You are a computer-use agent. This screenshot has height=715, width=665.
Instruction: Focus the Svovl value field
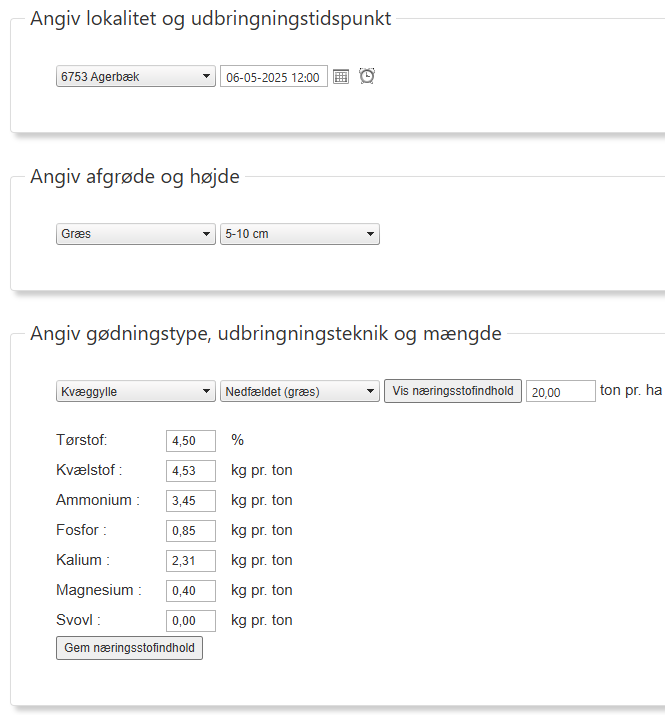[190, 621]
